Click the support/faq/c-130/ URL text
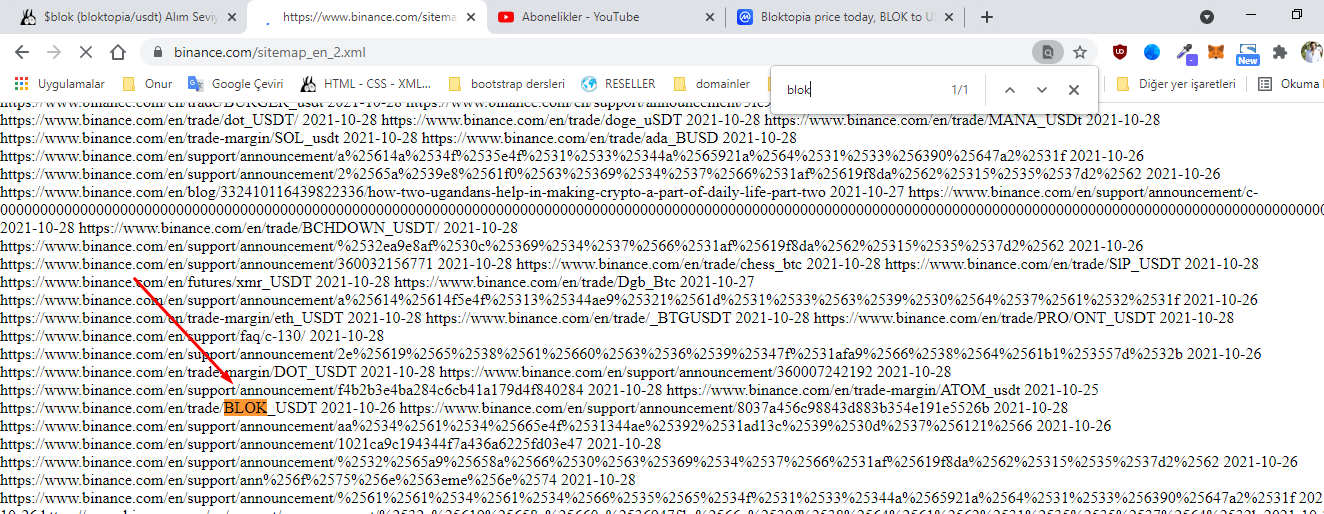This screenshot has height=514, width=1324. coord(153,336)
